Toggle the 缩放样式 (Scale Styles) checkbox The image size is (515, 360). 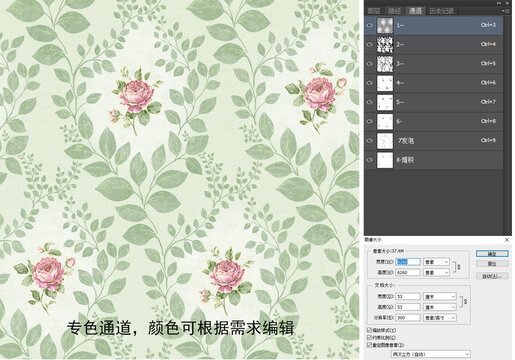point(369,330)
